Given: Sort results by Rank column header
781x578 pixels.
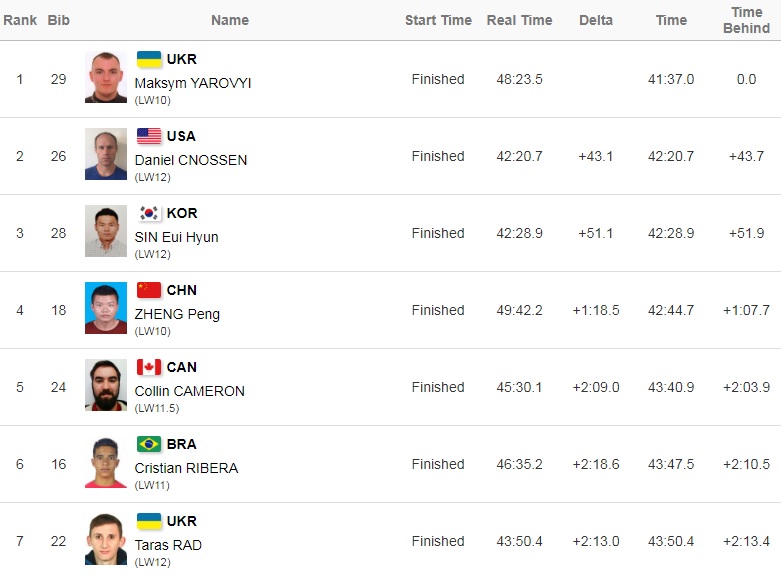Looking at the screenshot, I should tap(20, 20).
